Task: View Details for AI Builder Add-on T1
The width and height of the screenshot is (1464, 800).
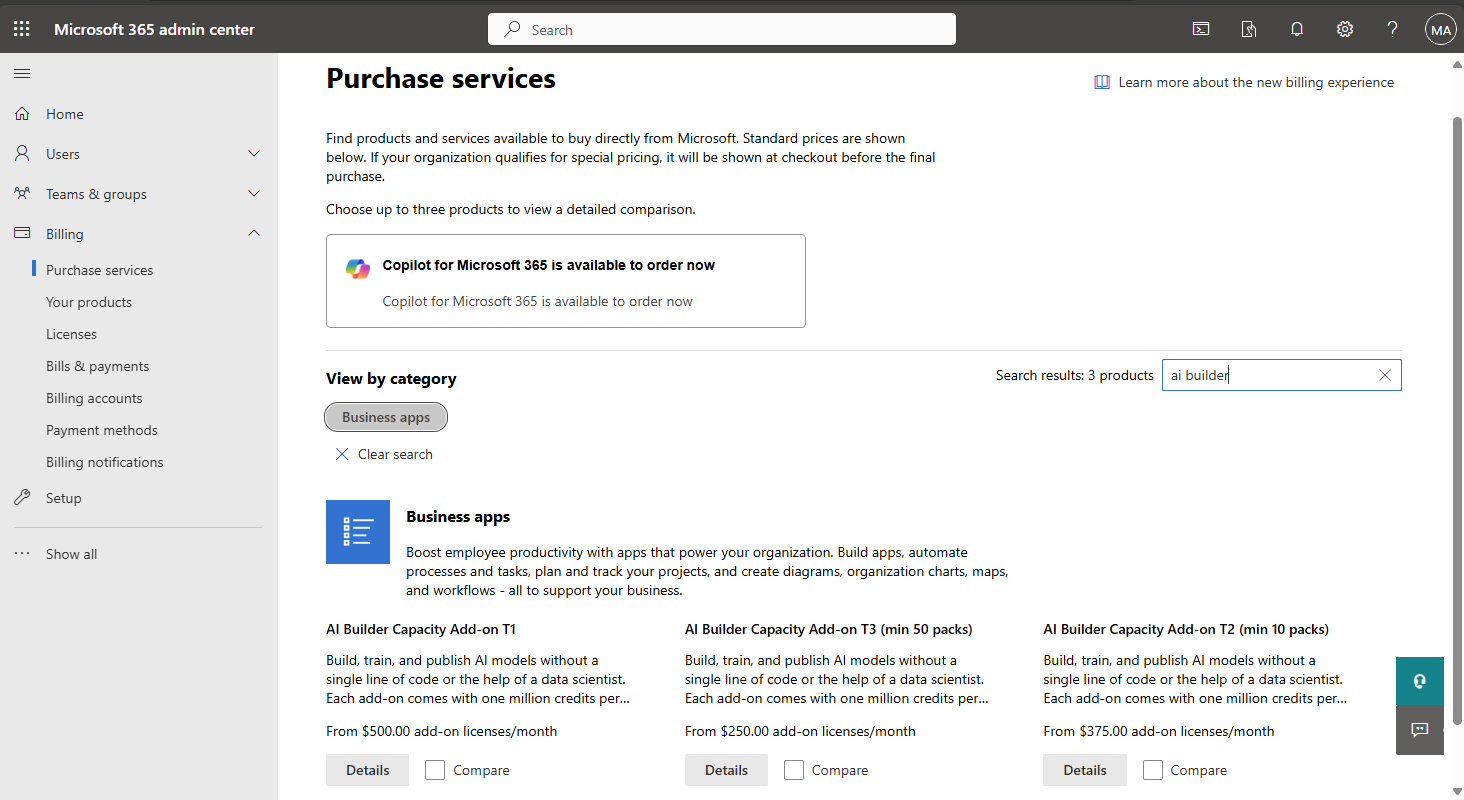Action: 367,770
